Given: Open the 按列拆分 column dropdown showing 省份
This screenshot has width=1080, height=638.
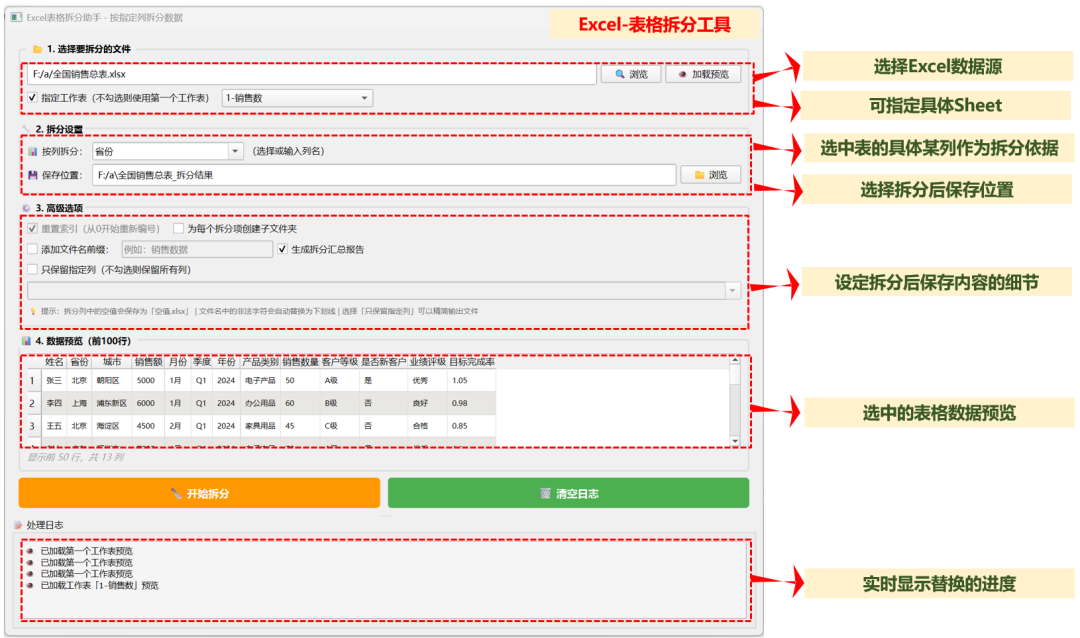Looking at the screenshot, I should (167, 151).
